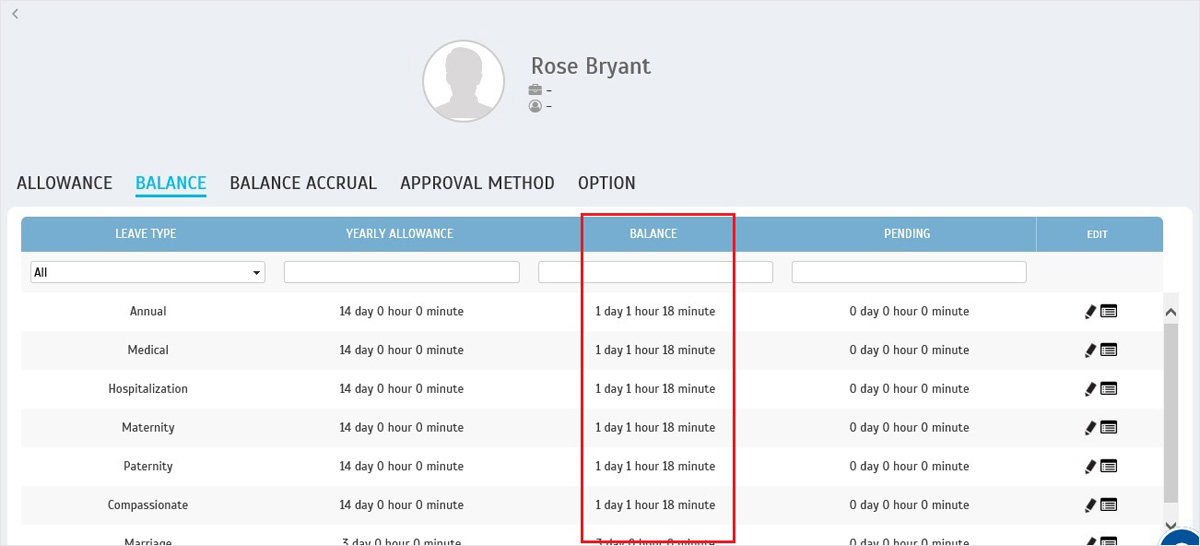Go to the APPROVAL METHOD tab
Image resolution: width=1200 pixels, height=546 pixels.
click(x=477, y=183)
